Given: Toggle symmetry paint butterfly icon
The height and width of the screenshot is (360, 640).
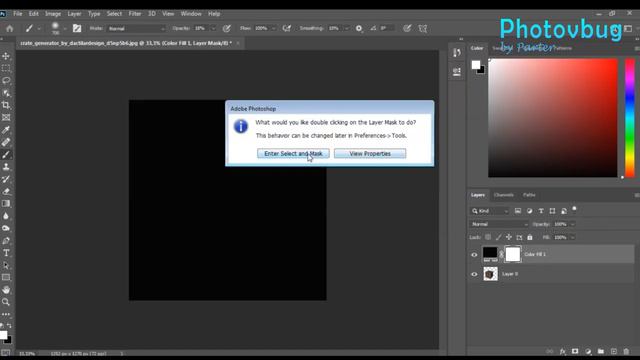Looking at the screenshot, I should (423, 28).
